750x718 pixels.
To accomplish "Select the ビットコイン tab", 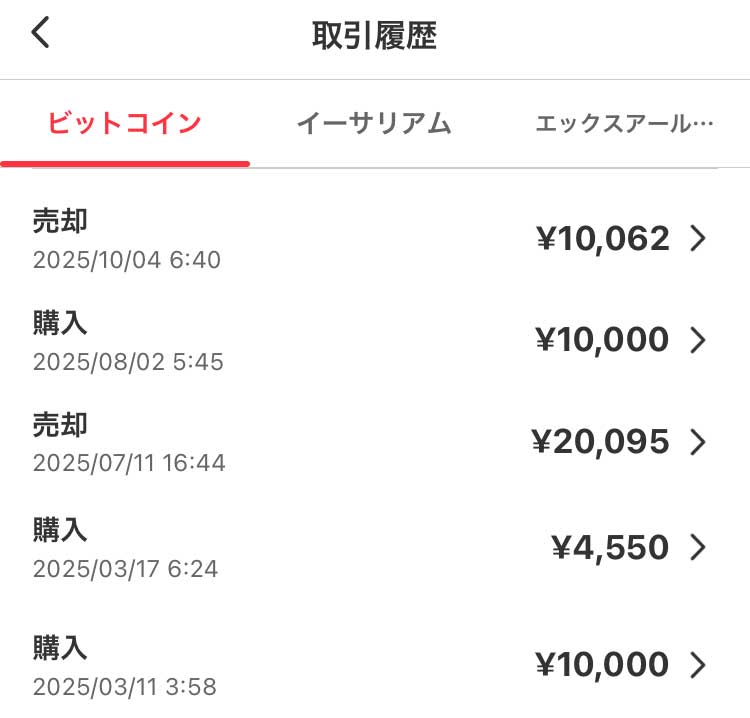I will (125, 124).
